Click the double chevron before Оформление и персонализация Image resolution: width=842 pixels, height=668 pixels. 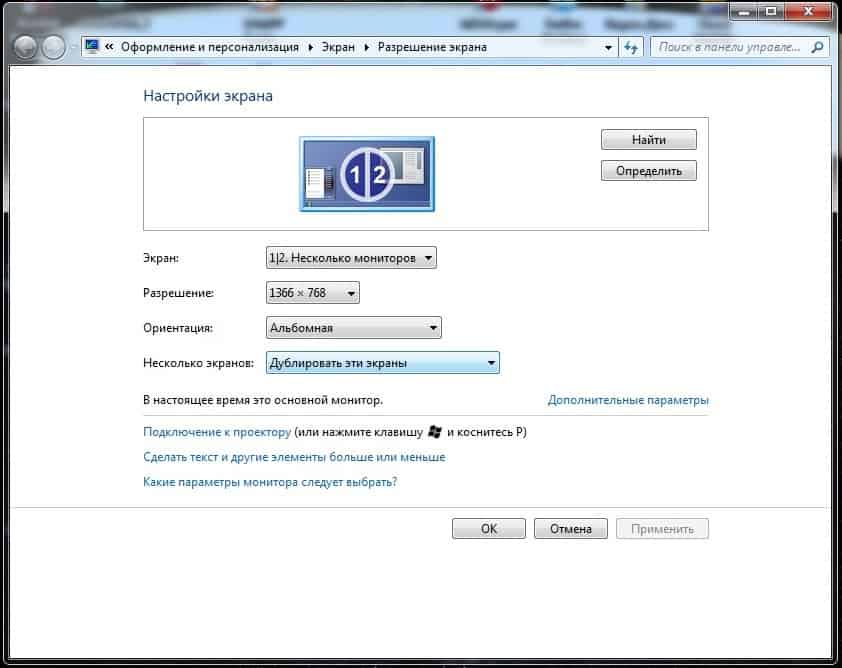coord(109,47)
